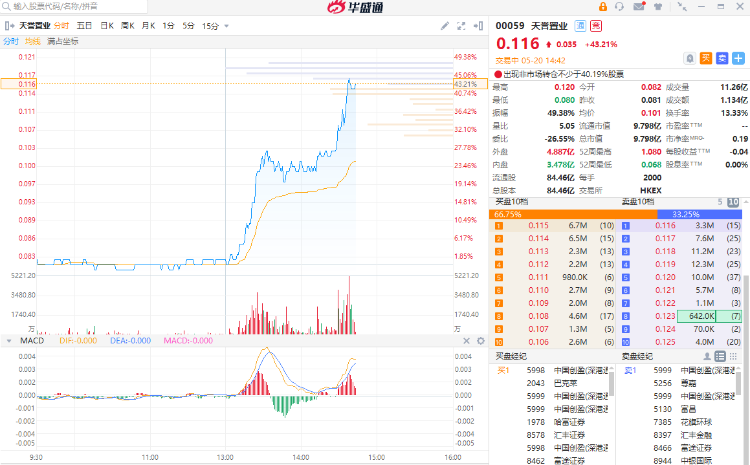Image resolution: width=750 pixels, height=465 pixels.
Task: Switch order book depth to 5 levels
Action: tap(720, 202)
